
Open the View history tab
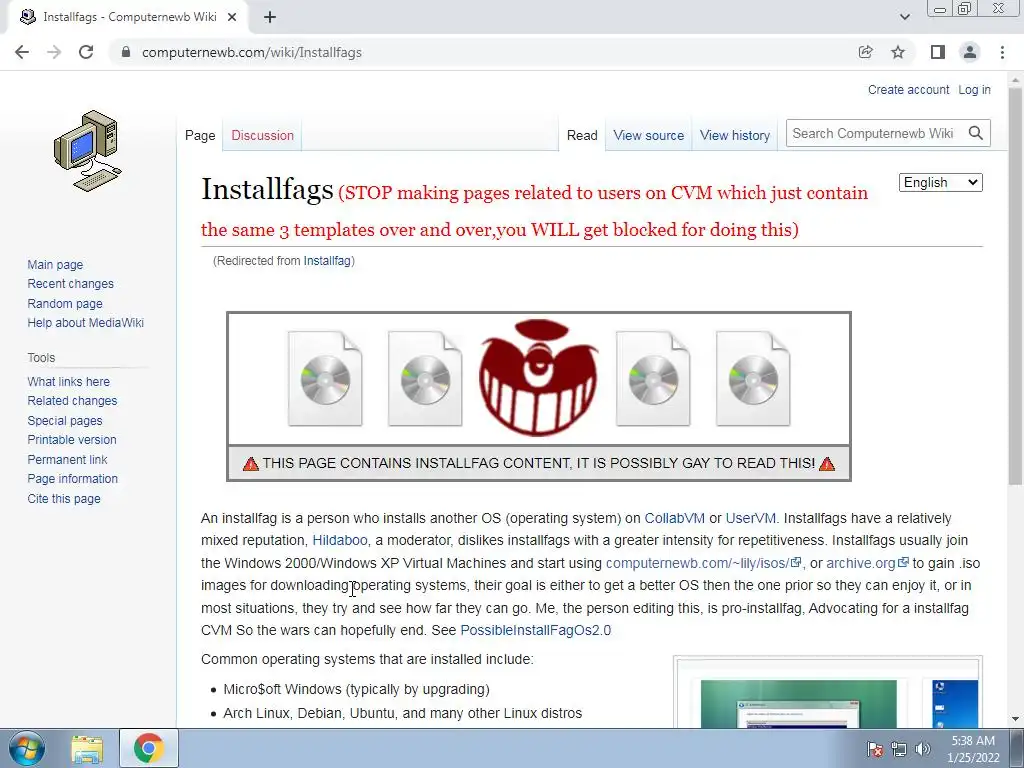pos(735,135)
